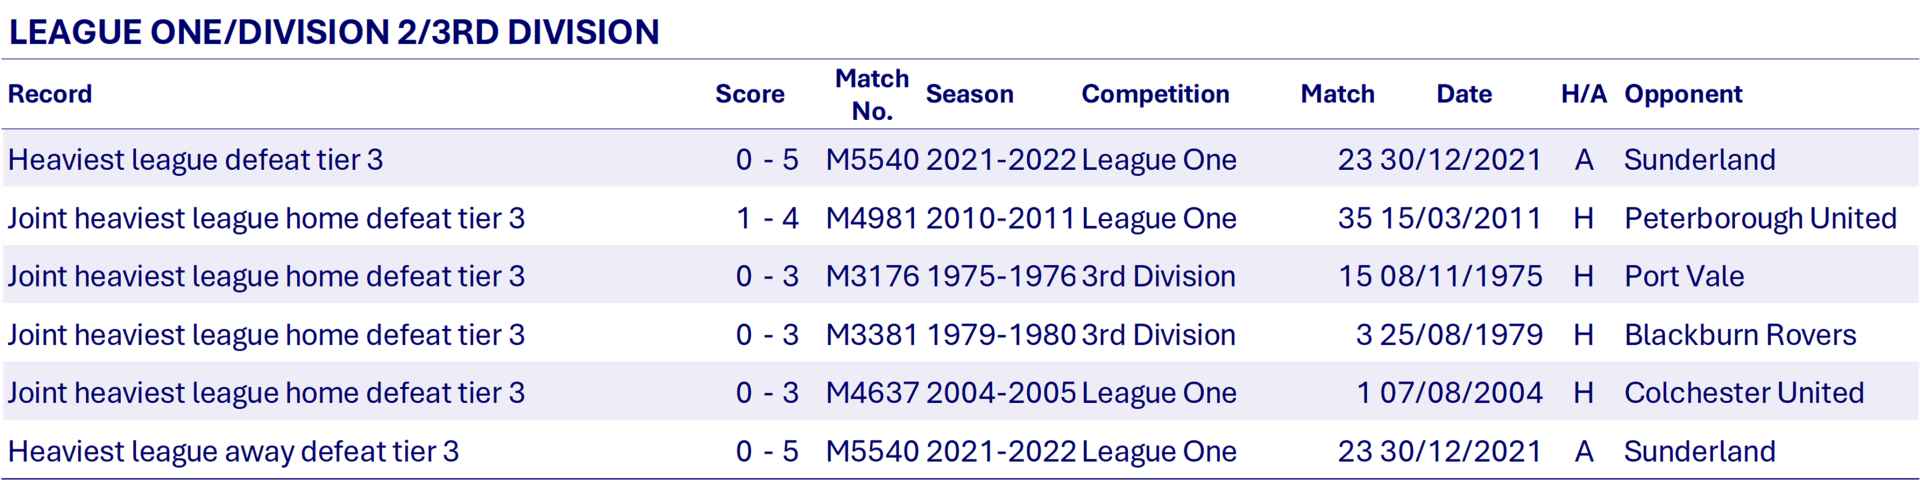Select the Heaviest league away defeat tier 3 record
The width and height of the screenshot is (1920, 480).
[233, 451]
